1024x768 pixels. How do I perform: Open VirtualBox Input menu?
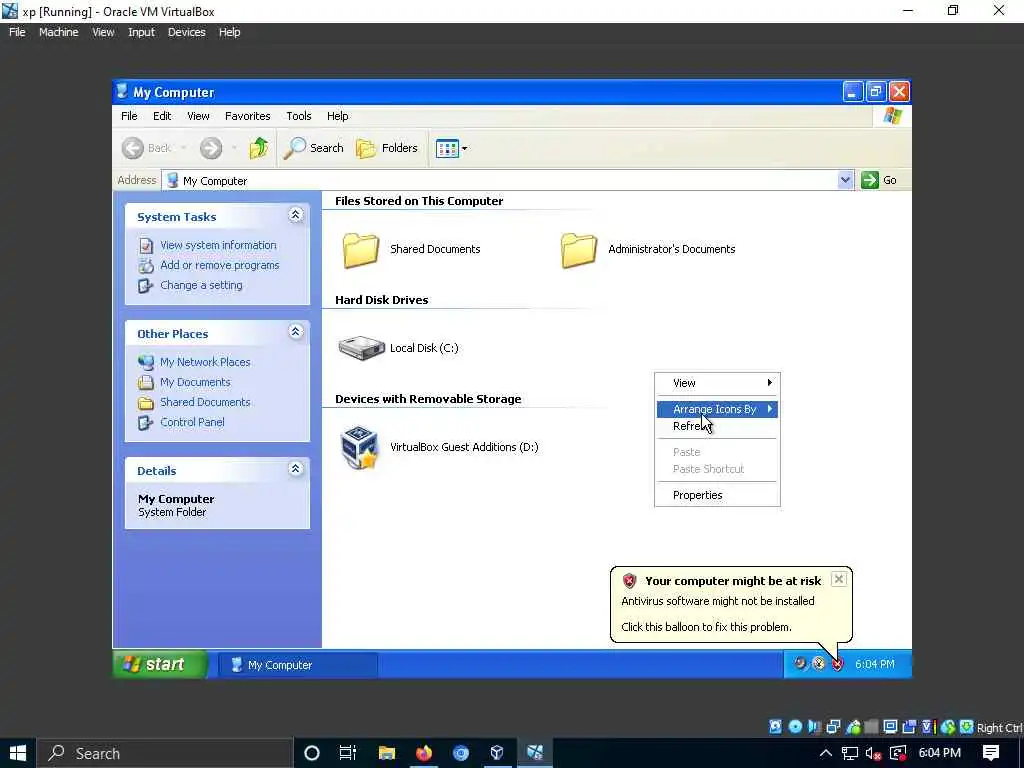[141, 32]
